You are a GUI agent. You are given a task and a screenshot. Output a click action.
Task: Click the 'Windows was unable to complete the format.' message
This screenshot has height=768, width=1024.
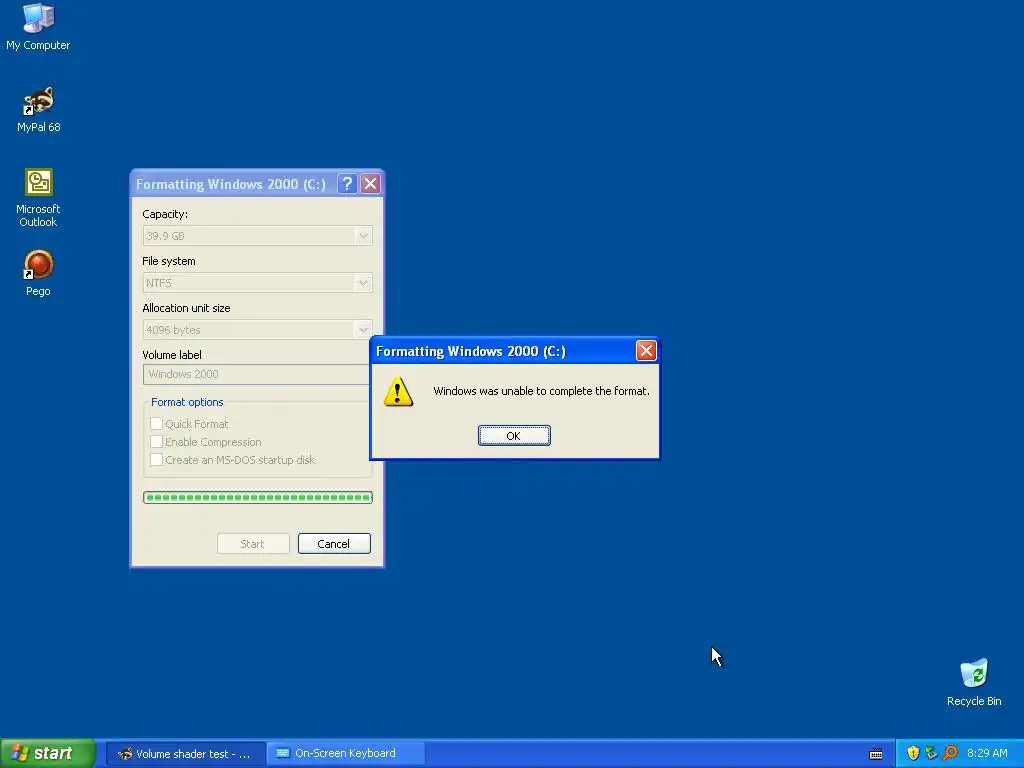[x=541, y=391]
